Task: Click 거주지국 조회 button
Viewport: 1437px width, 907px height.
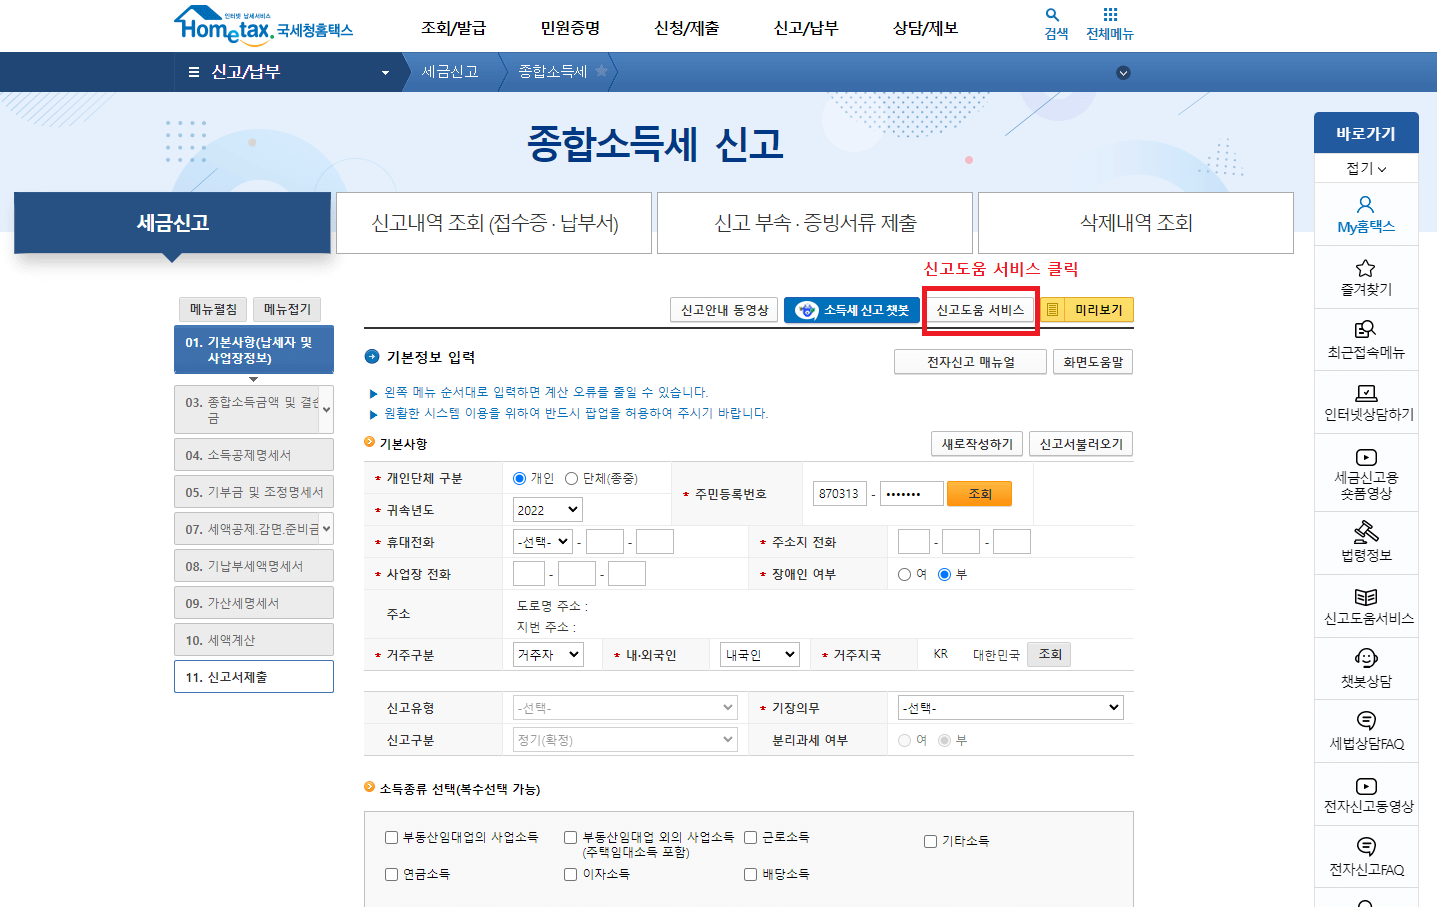Action: 1050,654
